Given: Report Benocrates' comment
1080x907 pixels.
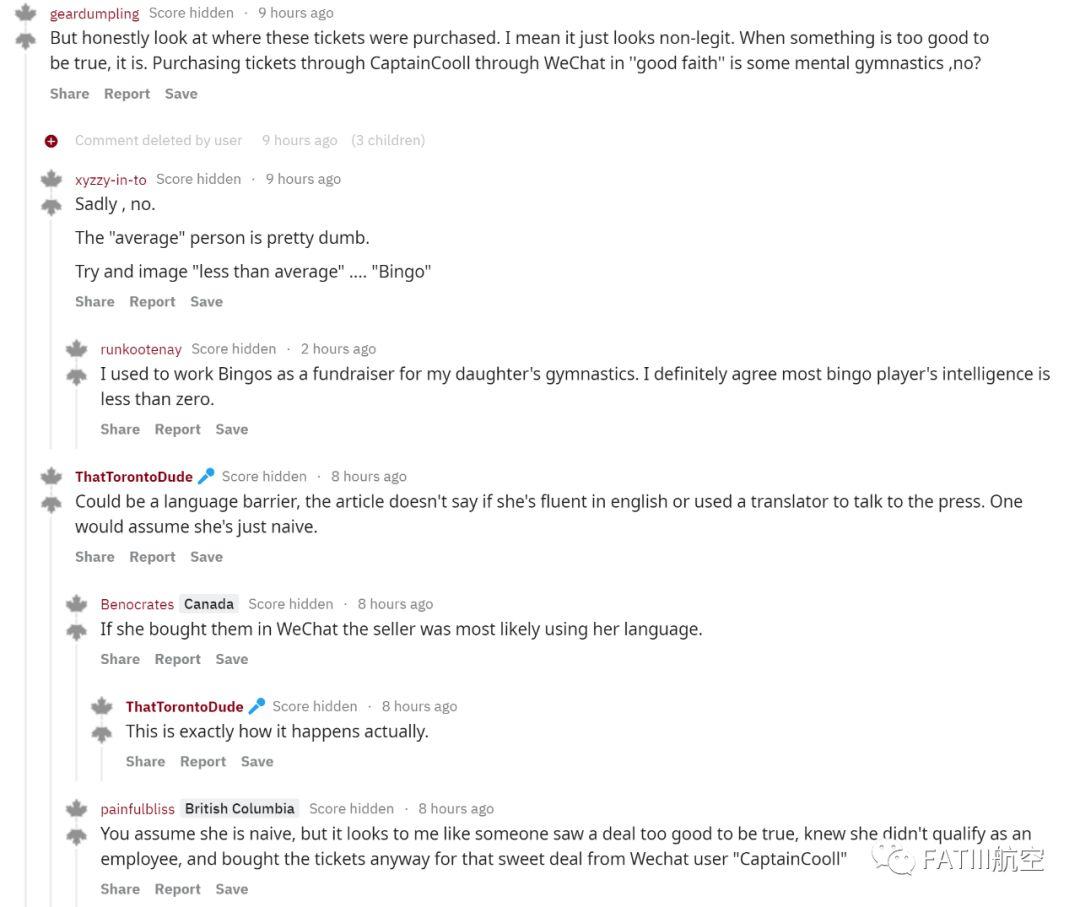Looking at the screenshot, I should pos(178,659).
